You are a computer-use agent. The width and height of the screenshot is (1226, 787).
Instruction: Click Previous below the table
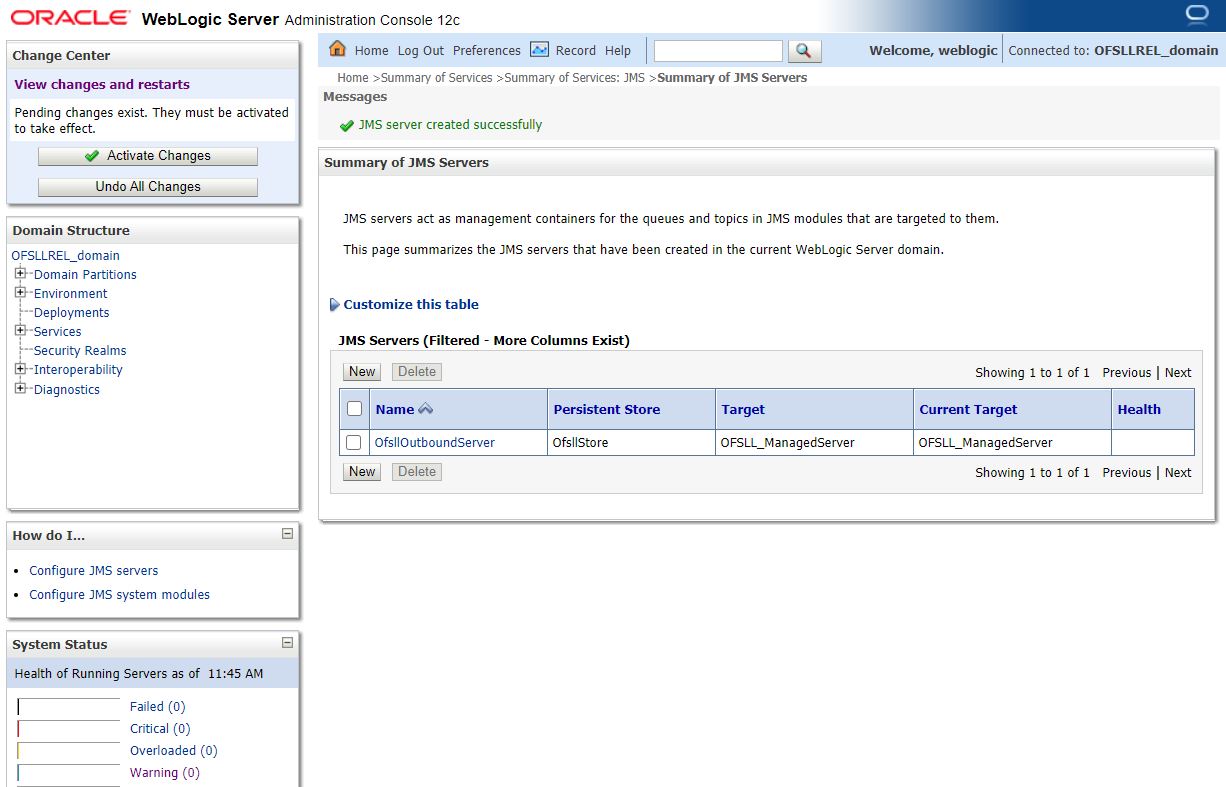pyautogui.click(x=1127, y=472)
